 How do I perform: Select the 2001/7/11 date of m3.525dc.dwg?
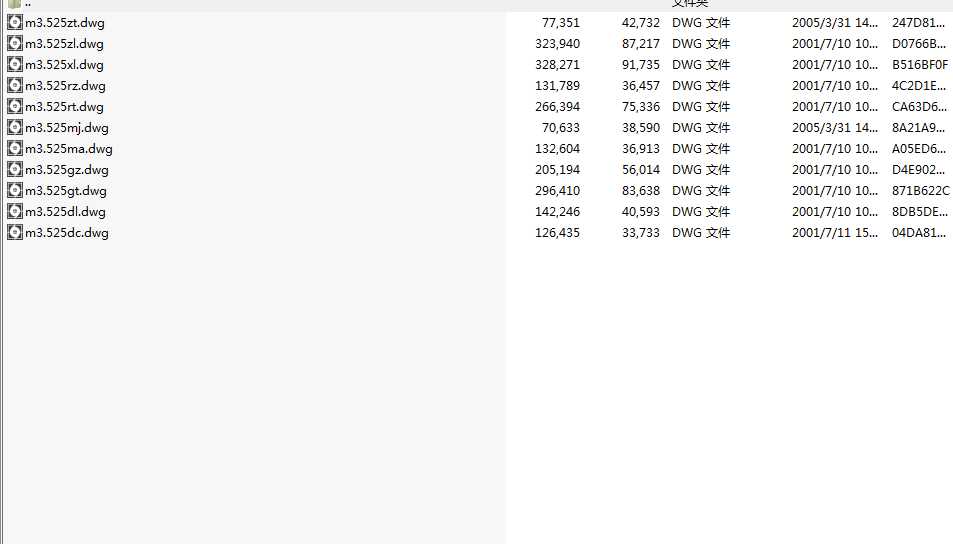pyautogui.click(x=835, y=233)
